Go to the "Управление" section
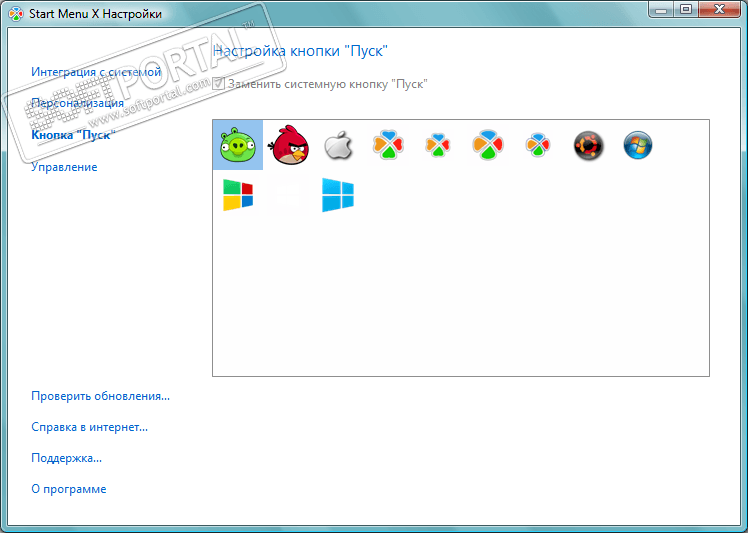Screen dimensions: 748x533 (x=64, y=167)
